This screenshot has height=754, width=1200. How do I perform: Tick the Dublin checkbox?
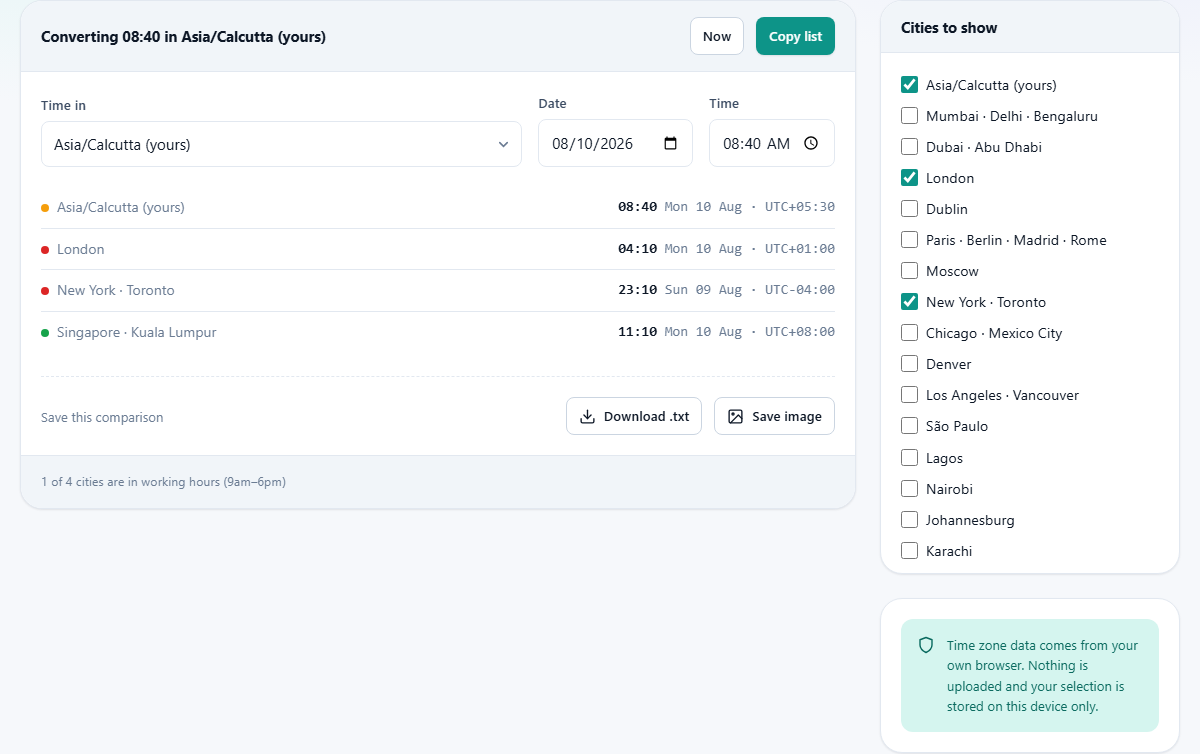(x=909, y=209)
